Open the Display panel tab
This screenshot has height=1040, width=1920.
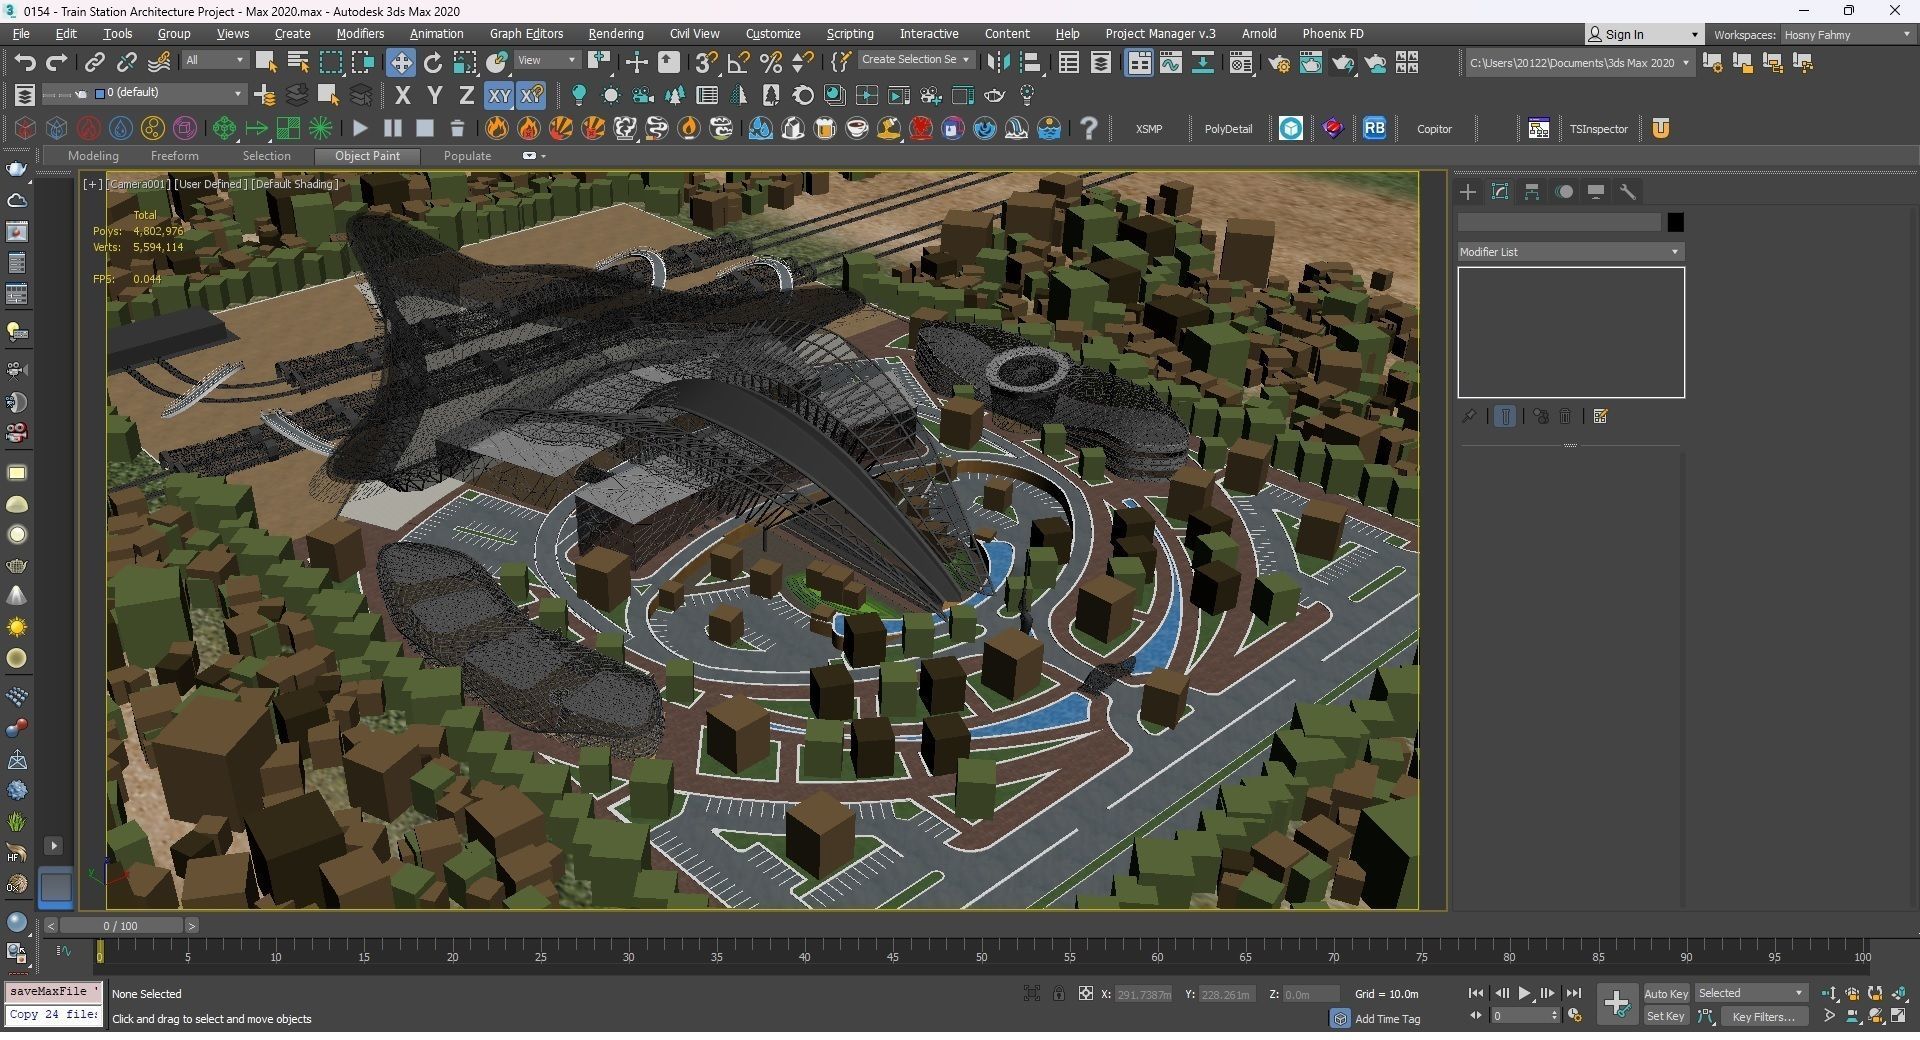pos(1596,191)
